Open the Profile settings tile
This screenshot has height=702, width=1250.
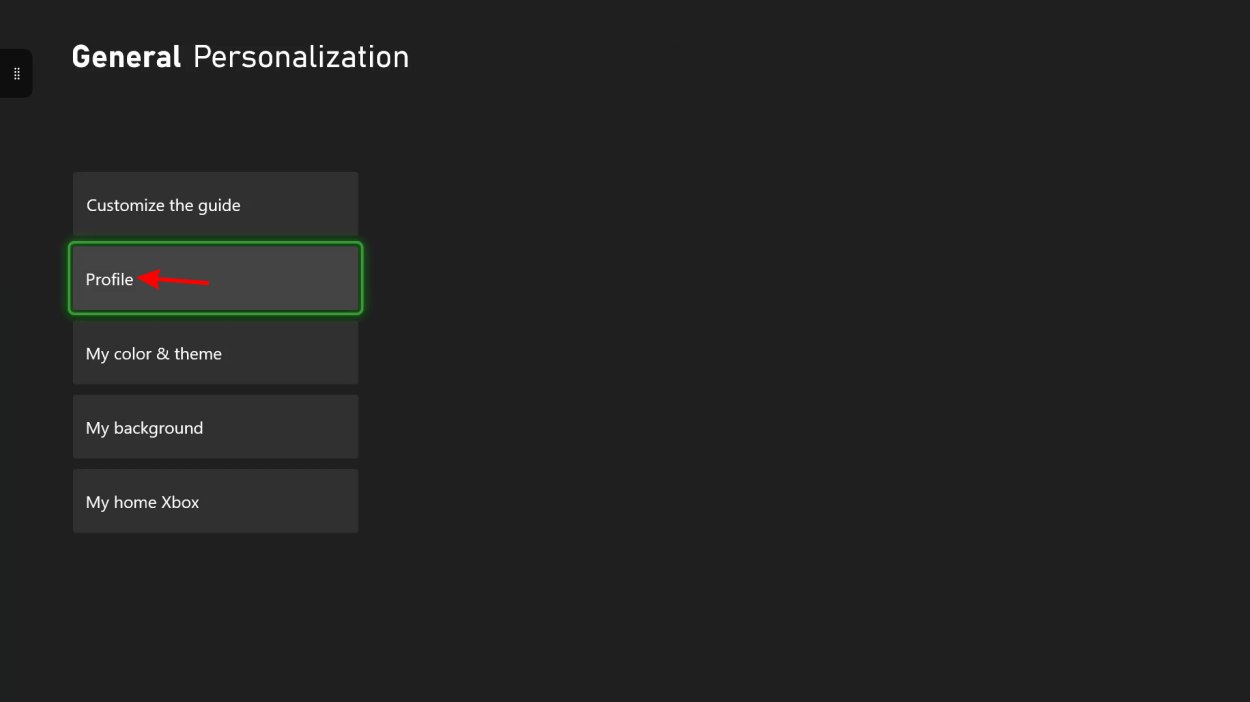215,279
